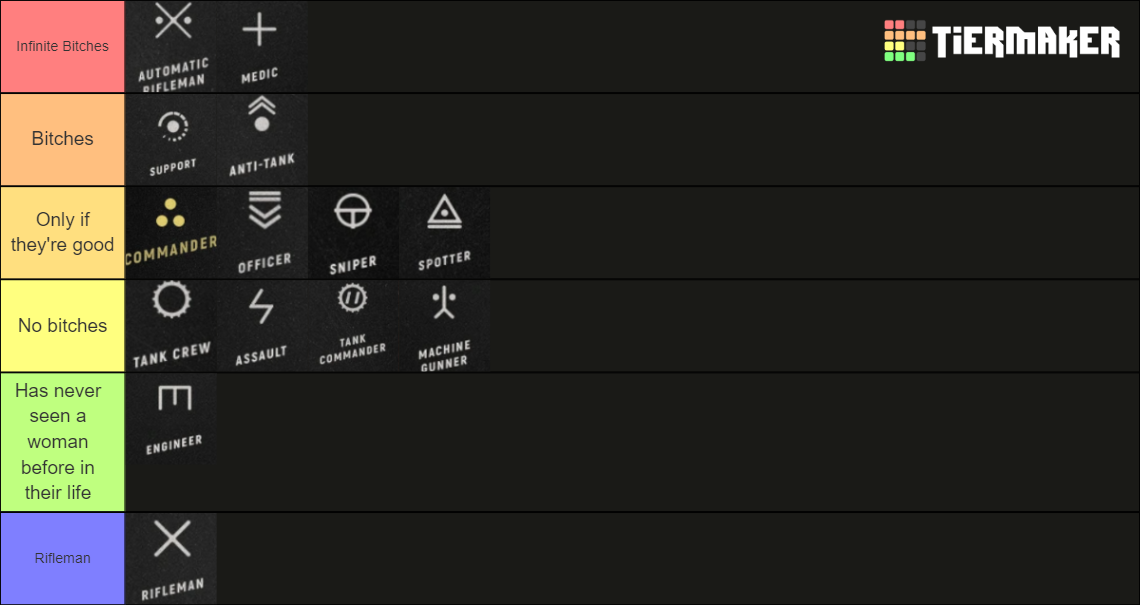Select the Assault class icon
Screen dimensions: 1140x605
[x=262, y=324]
